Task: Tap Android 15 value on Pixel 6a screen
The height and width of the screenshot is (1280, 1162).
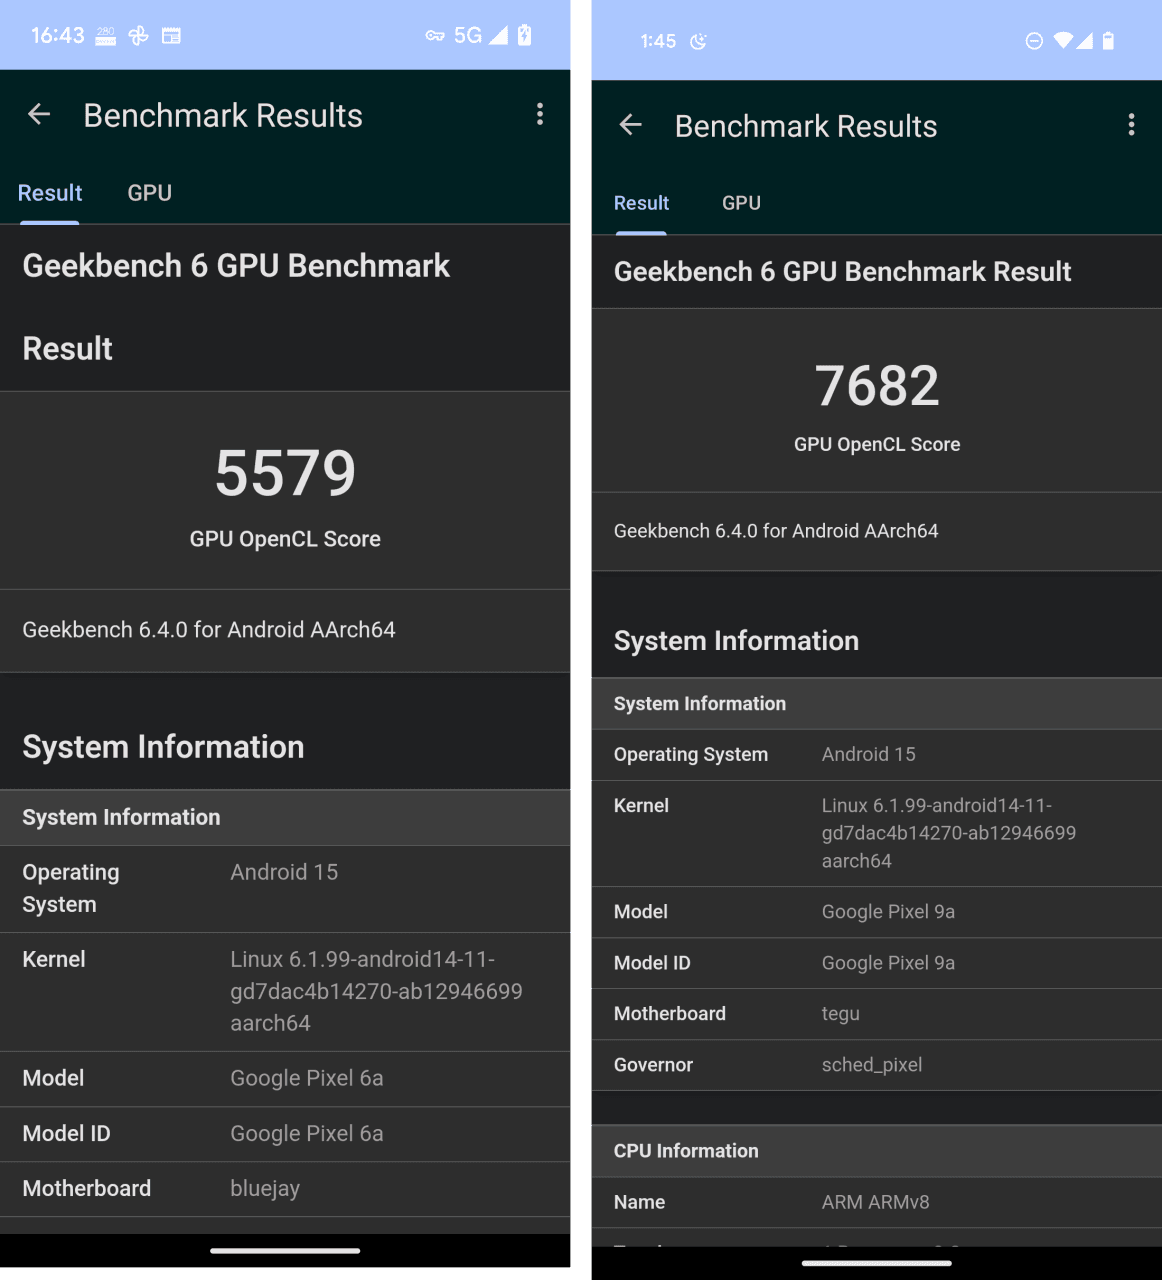Action: [x=284, y=872]
